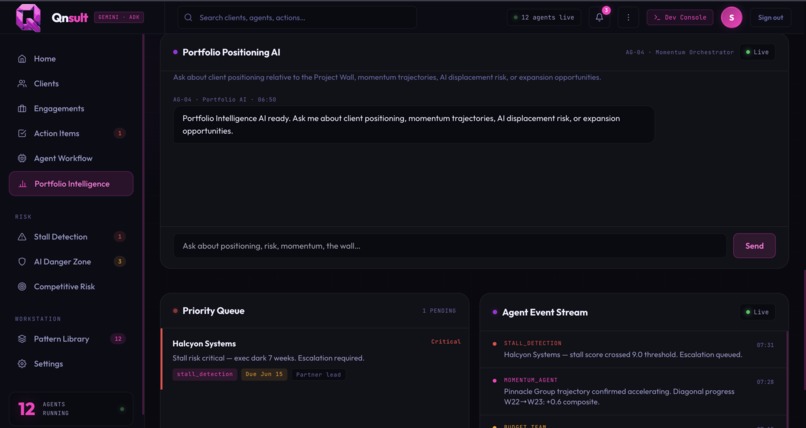
Task: Open Action Items list
Action: coord(71,133)
